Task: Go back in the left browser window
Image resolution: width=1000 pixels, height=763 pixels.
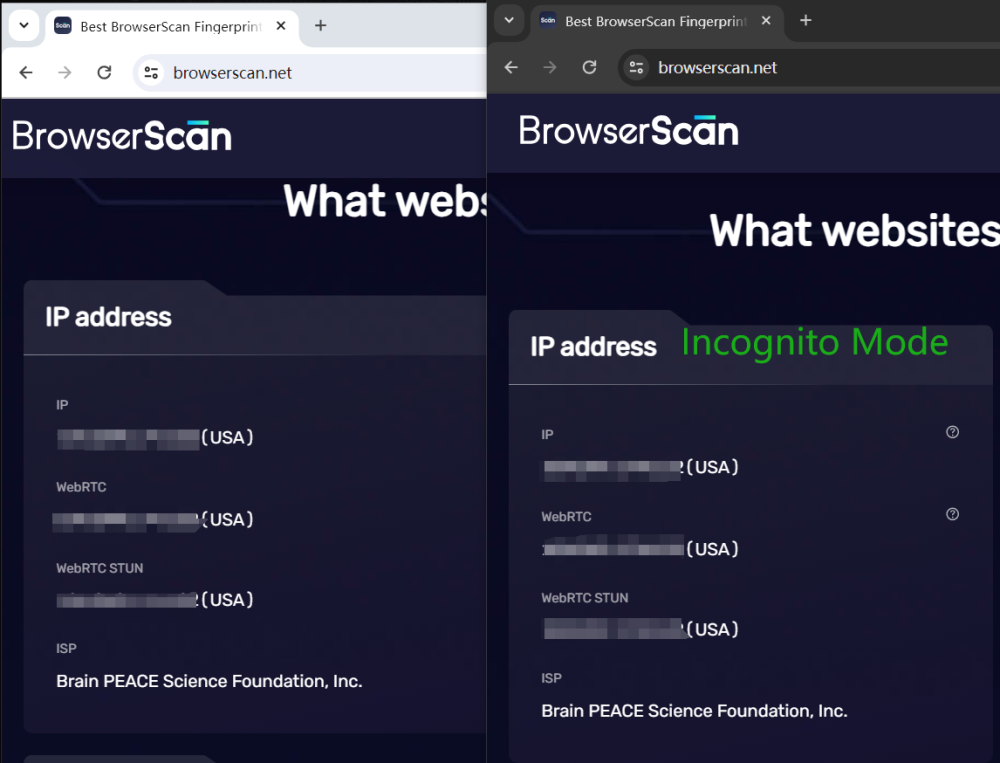Action: pyautogui.click(x=26, y=73)
